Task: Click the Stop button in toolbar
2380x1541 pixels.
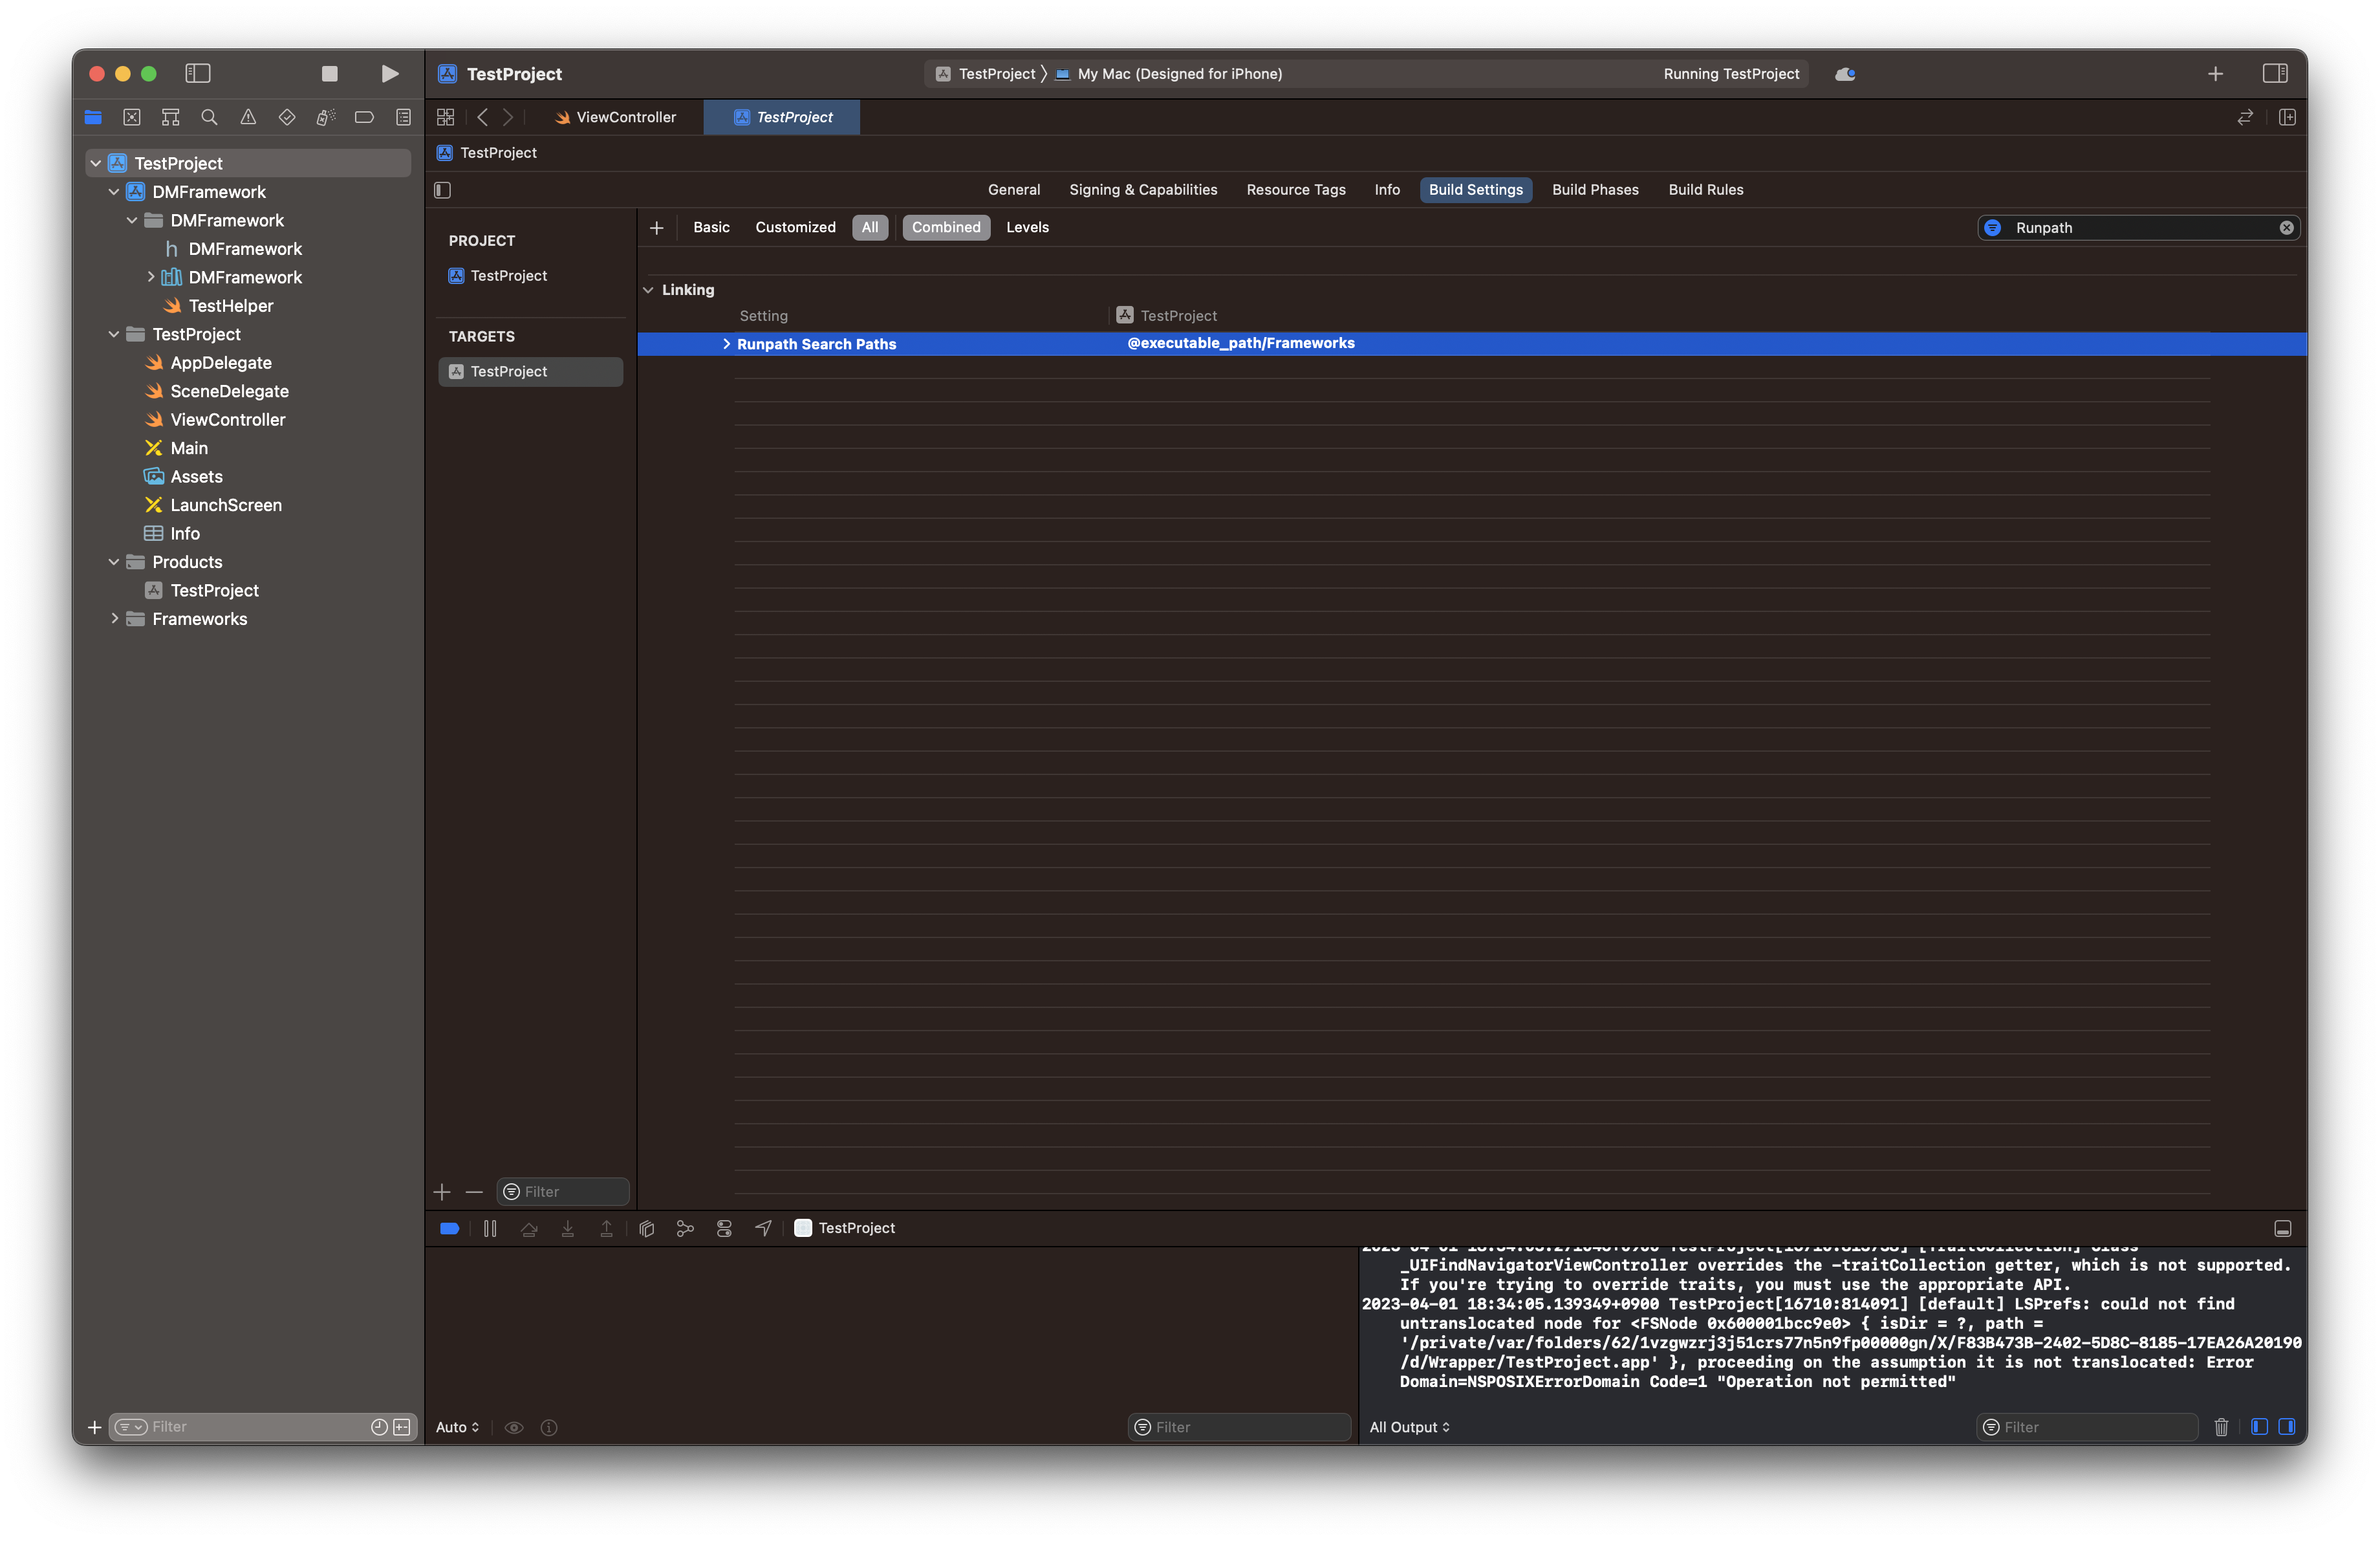Action: [329, 73]
